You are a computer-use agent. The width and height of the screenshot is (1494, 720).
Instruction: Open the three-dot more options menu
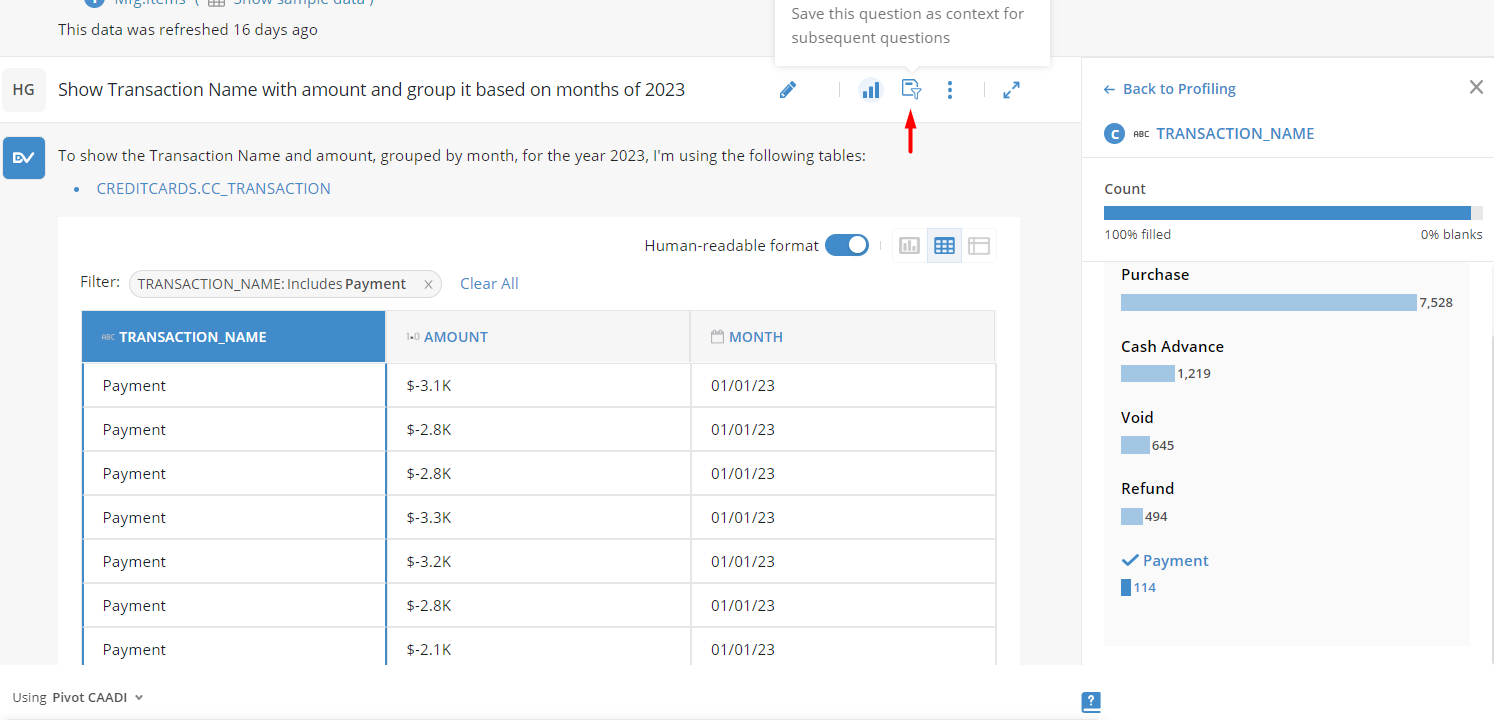point(950,90)
